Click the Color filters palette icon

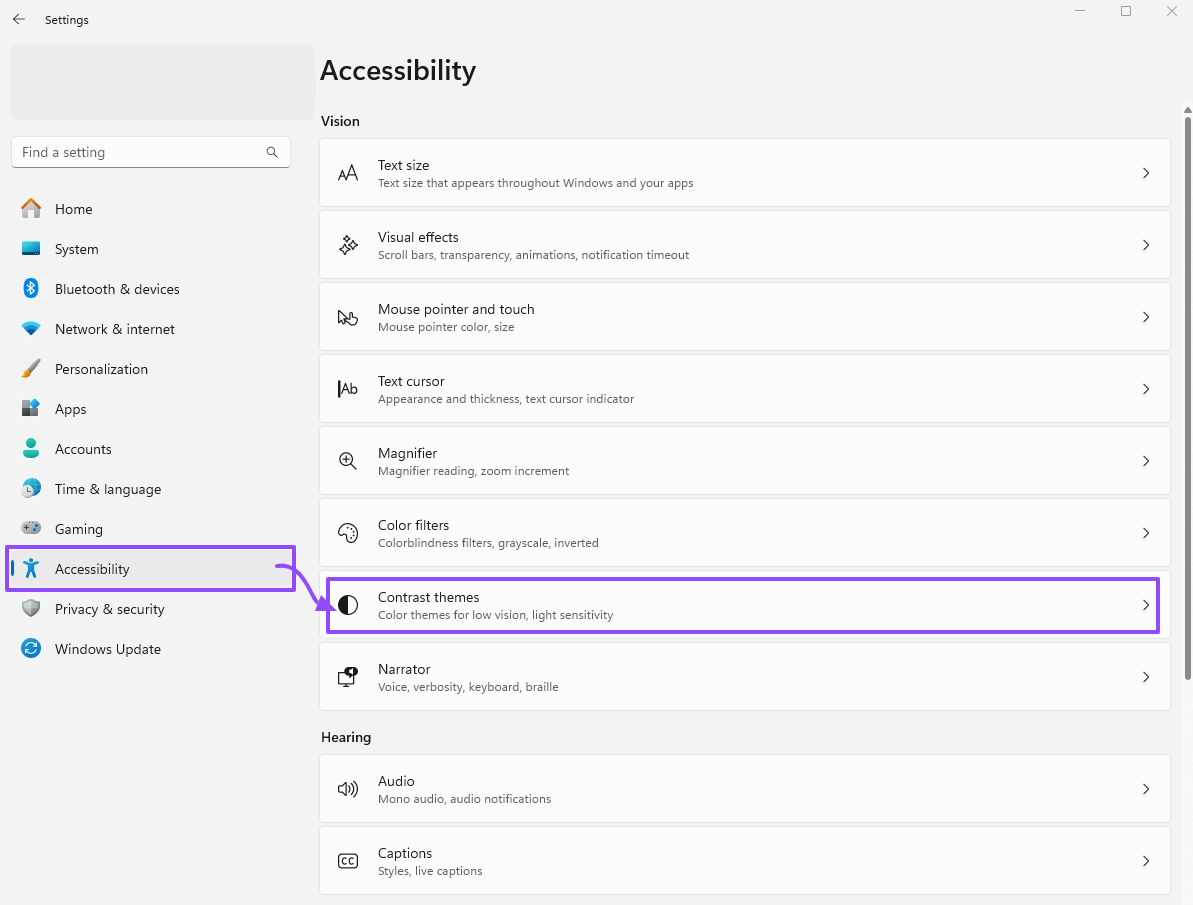tap(348, 533)
